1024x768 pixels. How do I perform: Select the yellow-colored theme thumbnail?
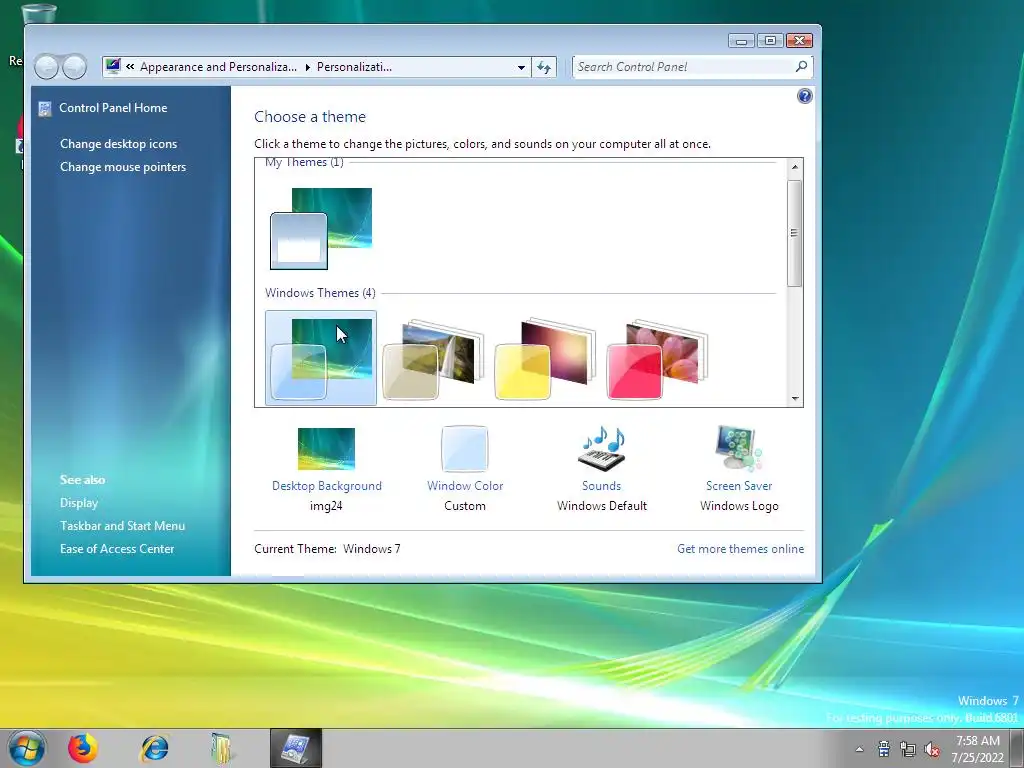click(545, 359)
